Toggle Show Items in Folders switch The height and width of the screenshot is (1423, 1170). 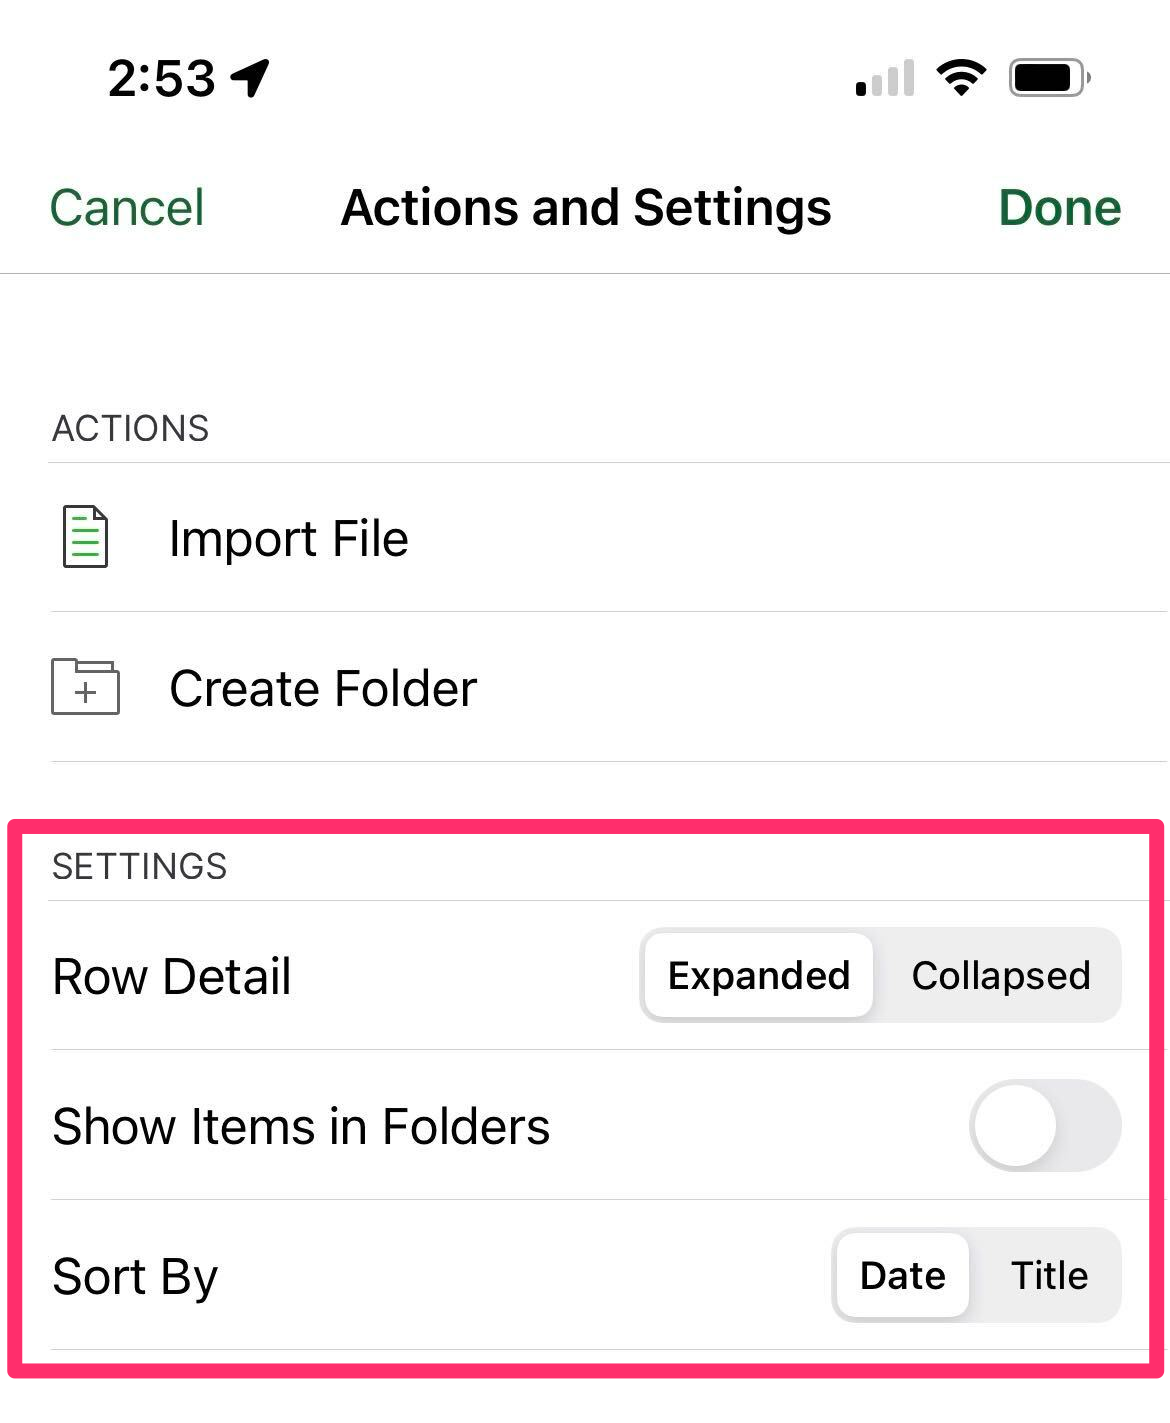click(1045, 1125)
